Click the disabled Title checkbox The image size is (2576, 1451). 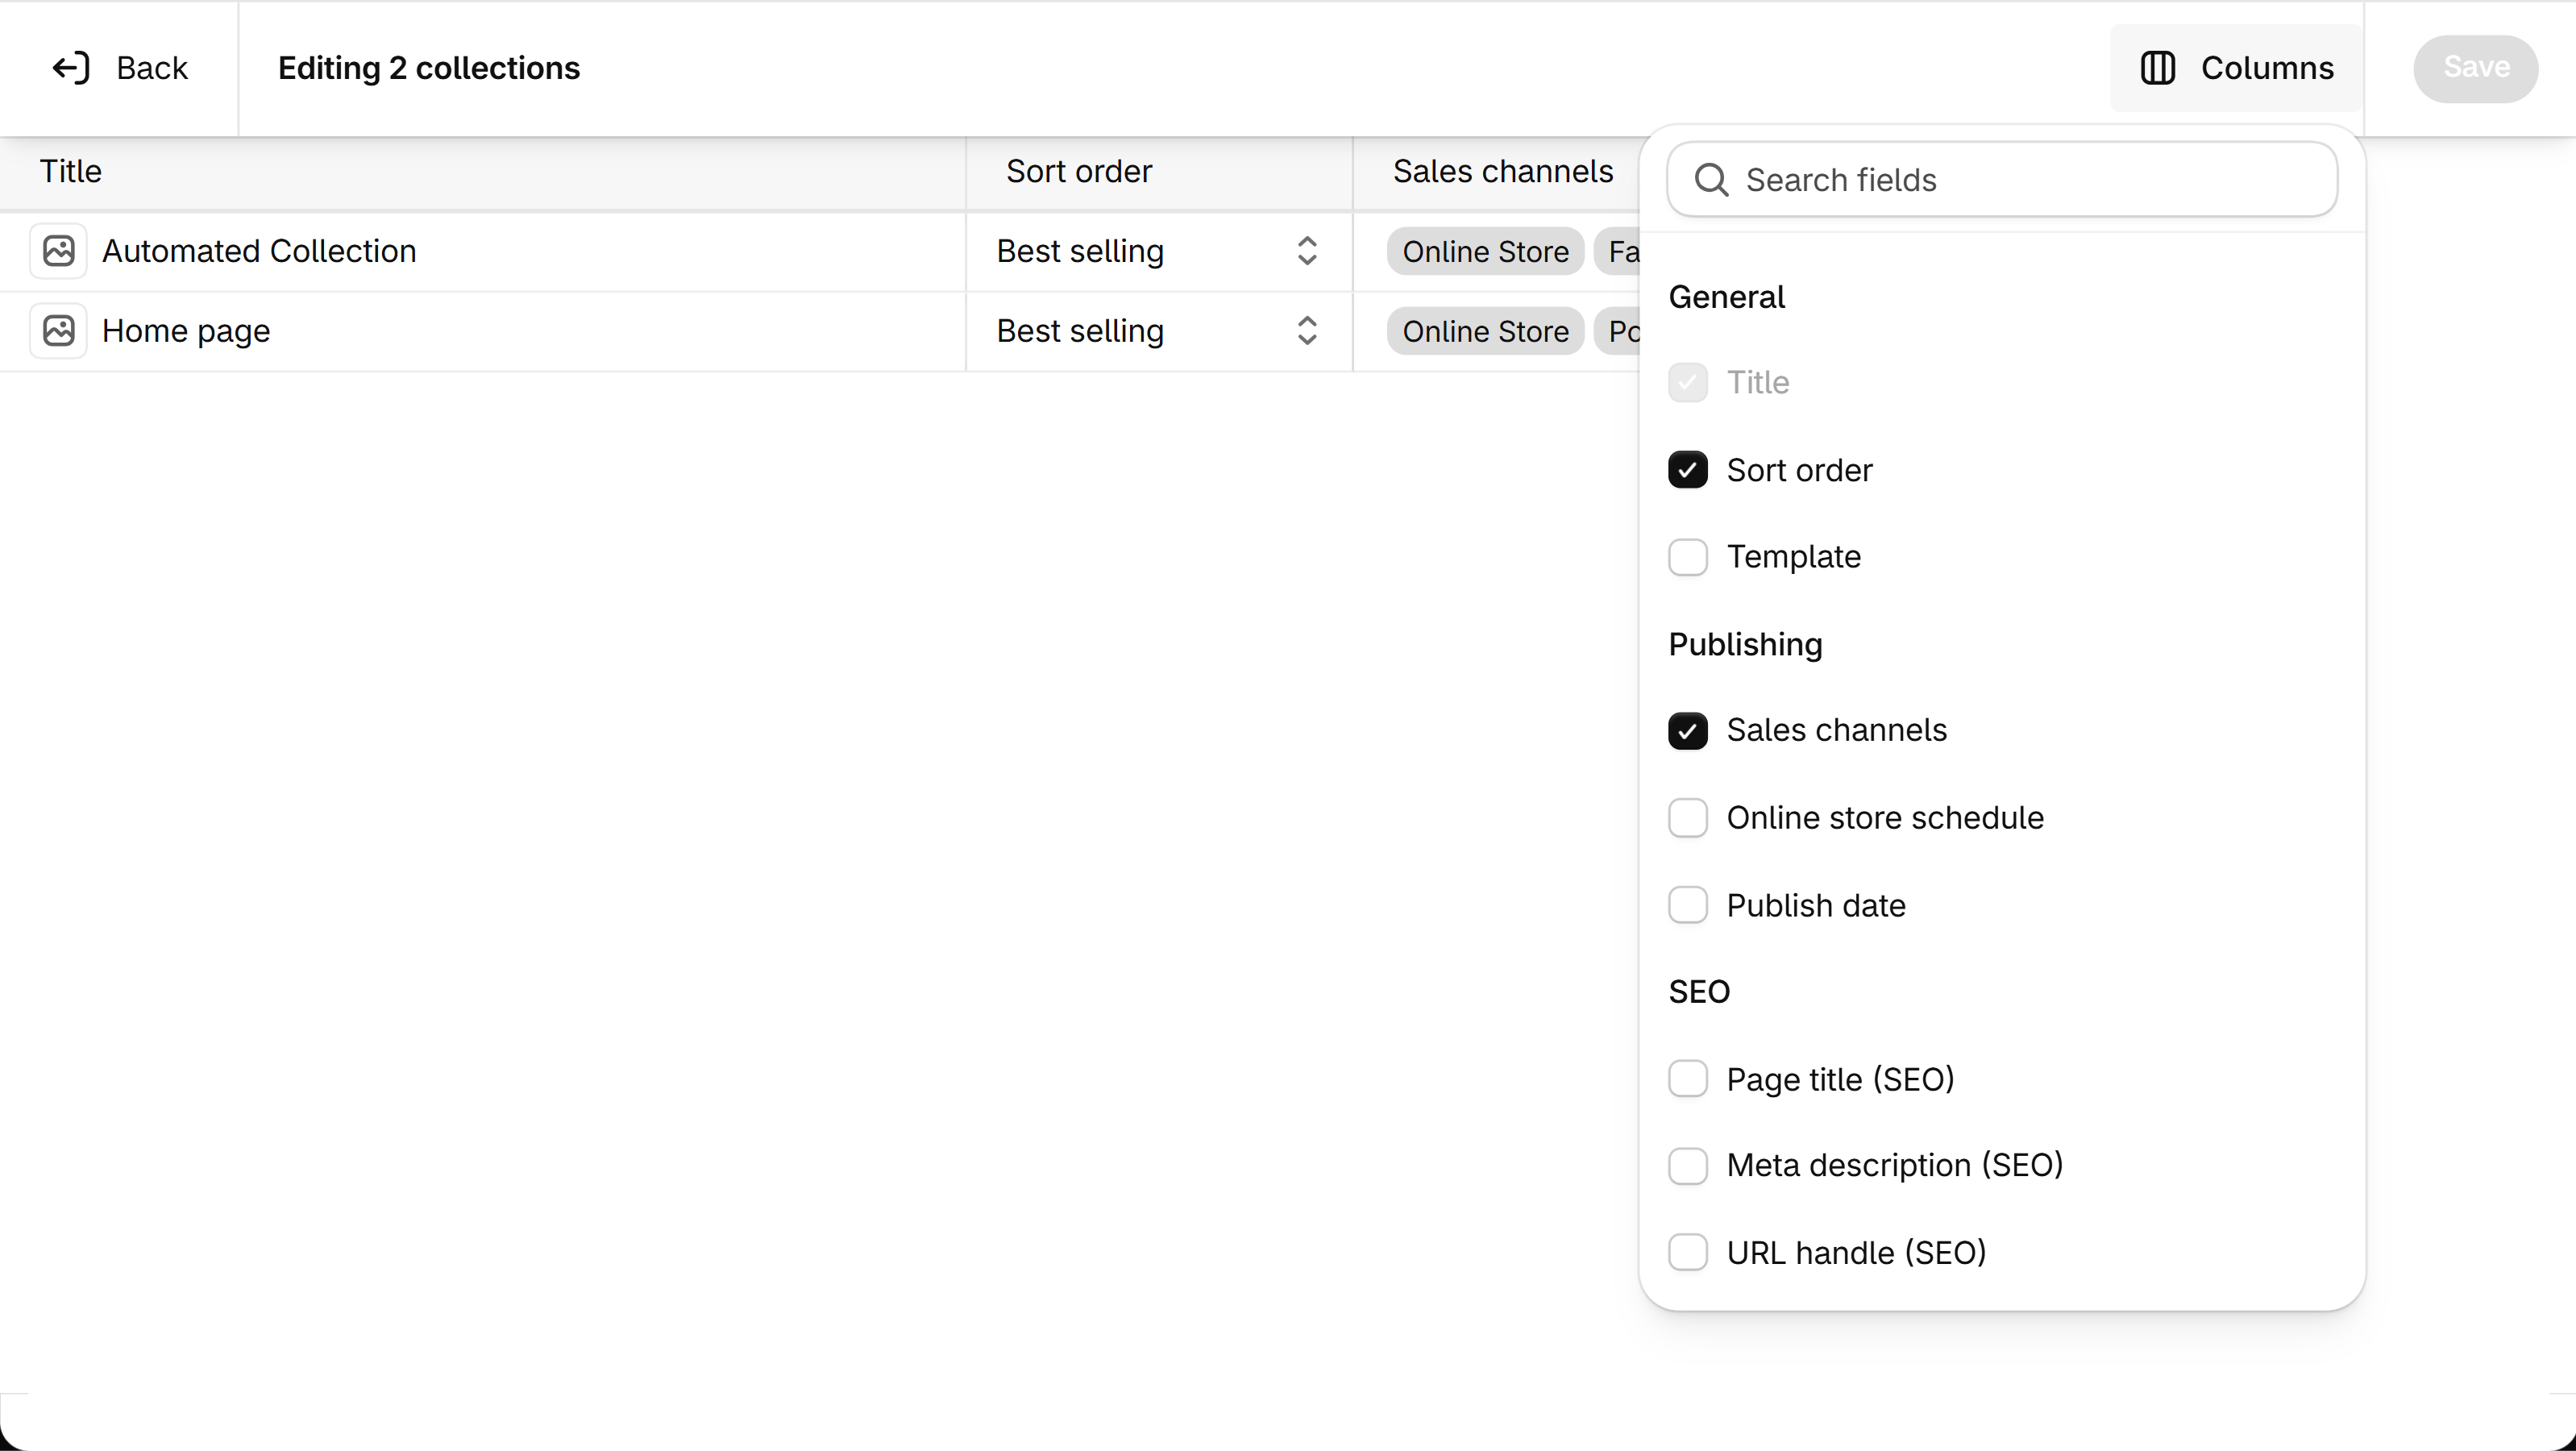(x=1688, y=383)
